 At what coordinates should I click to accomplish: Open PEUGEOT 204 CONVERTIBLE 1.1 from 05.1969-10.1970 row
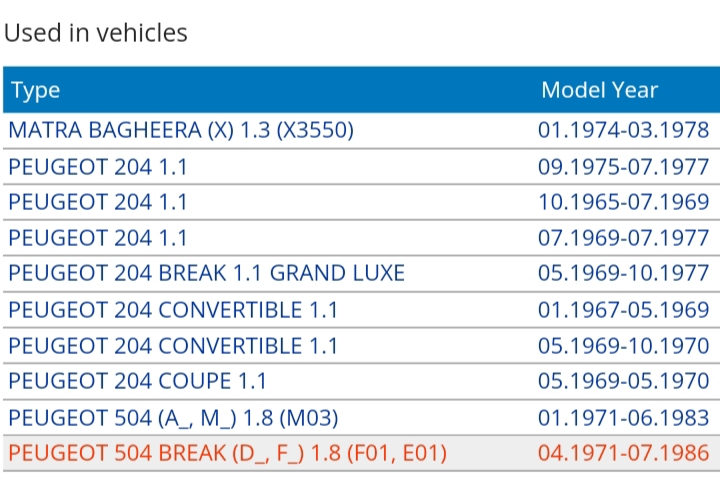pyautogui.click(x=173, y=346)
